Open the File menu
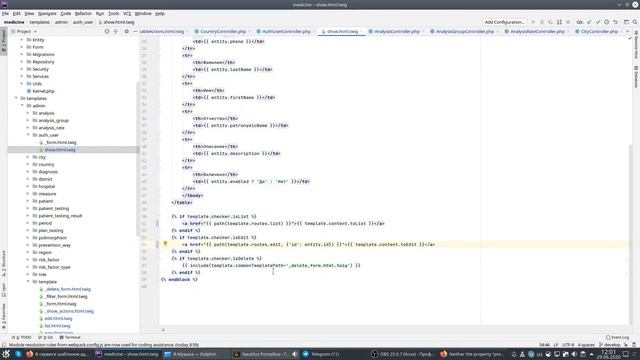This screenshot has height=360, width=640. point(5,13)
